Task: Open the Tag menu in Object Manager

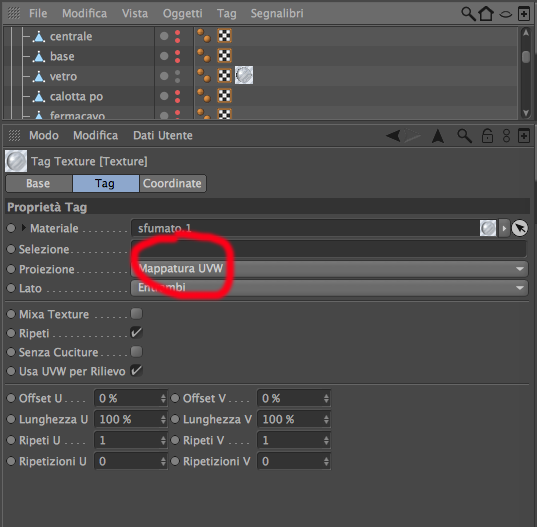Action: 226,14
